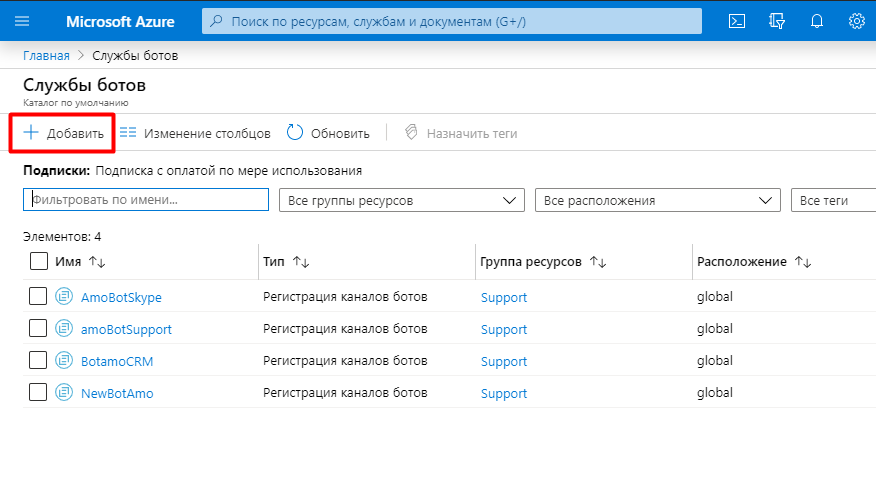Click Тип cell in BotamoCRM row

tap(345, 361)
